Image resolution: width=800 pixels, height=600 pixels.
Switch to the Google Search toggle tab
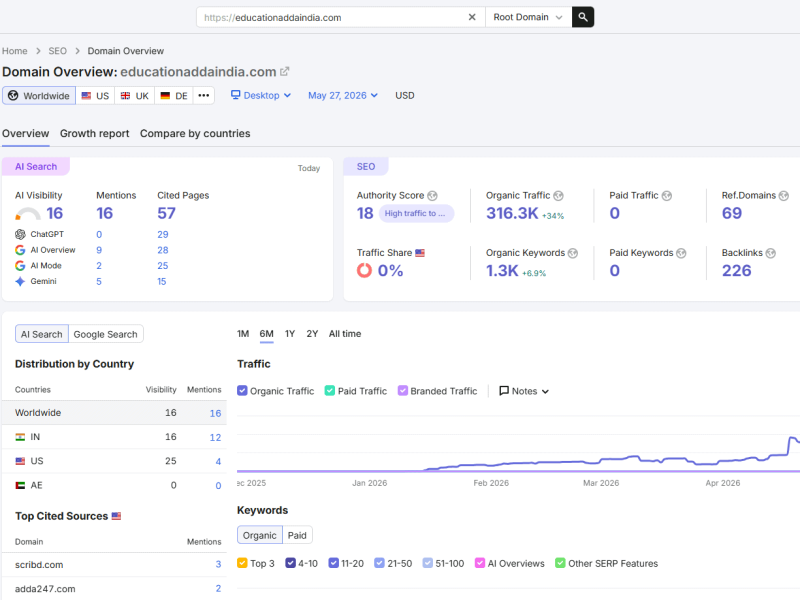point(106,334)
